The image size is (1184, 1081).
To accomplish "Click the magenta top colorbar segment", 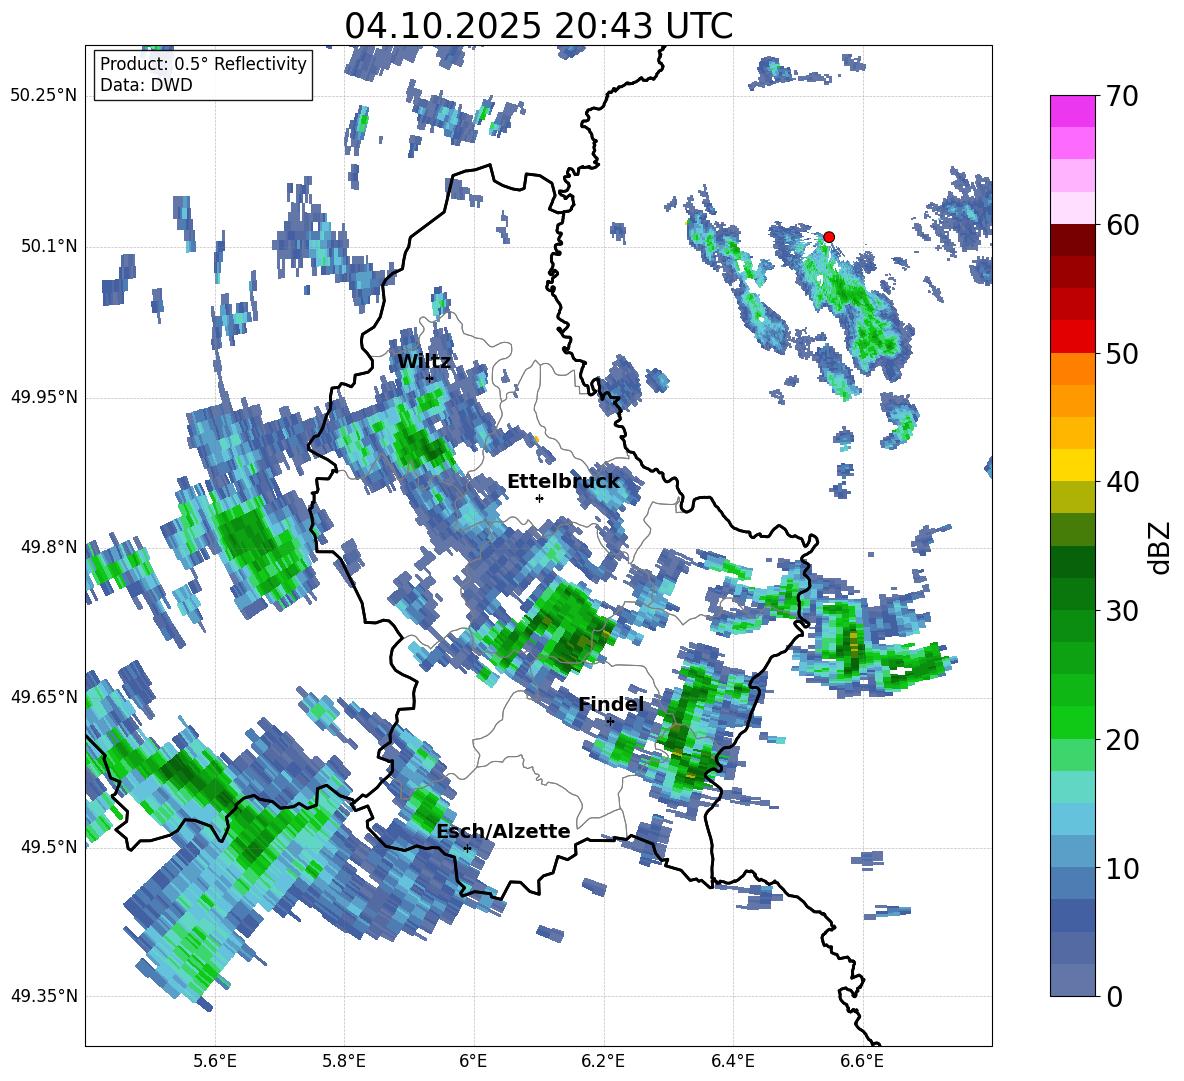I will point(1072,111).
